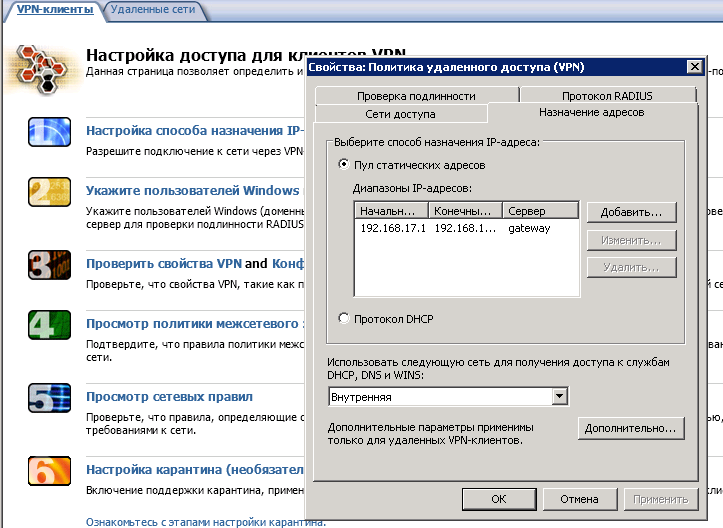Open the Сети доступа tab

click(x=400, y=114)
